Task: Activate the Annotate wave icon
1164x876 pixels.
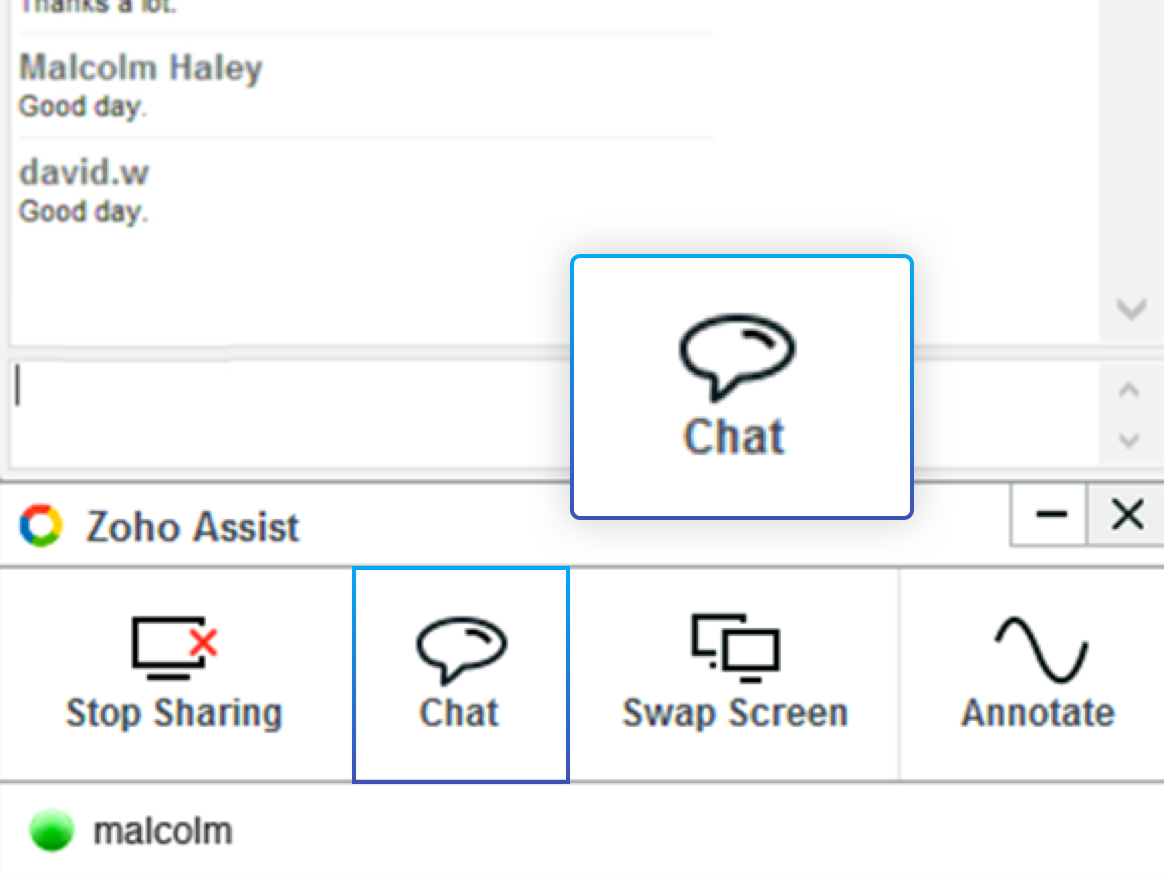Action: [1039, 647]
